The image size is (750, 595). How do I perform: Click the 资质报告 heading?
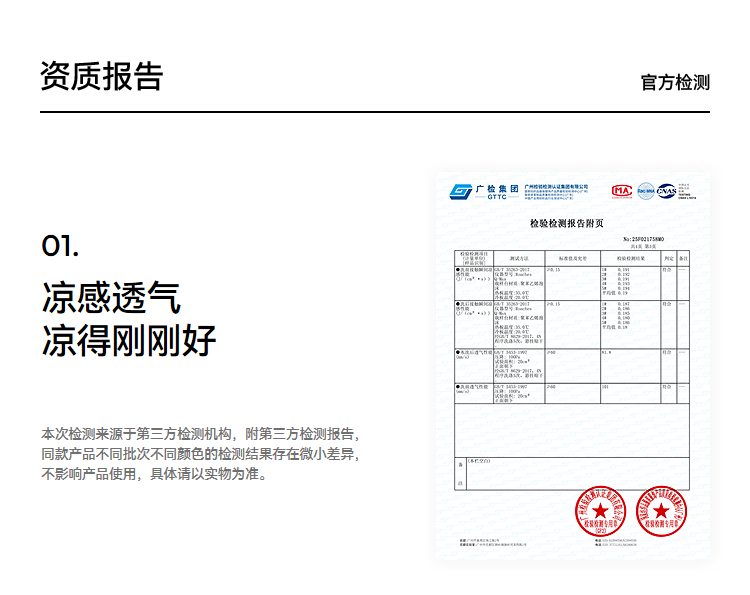pos(101,76)
